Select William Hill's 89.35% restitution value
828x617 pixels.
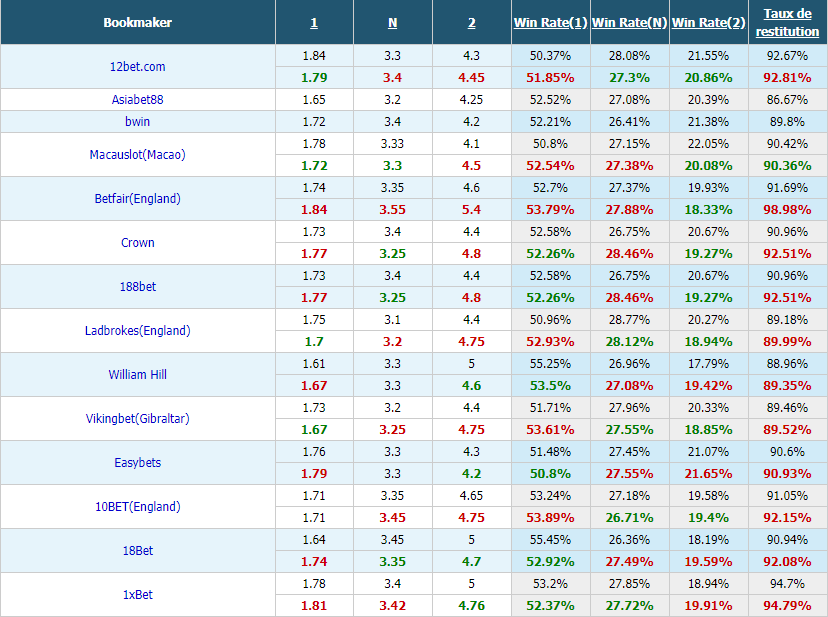coord(787,386)
